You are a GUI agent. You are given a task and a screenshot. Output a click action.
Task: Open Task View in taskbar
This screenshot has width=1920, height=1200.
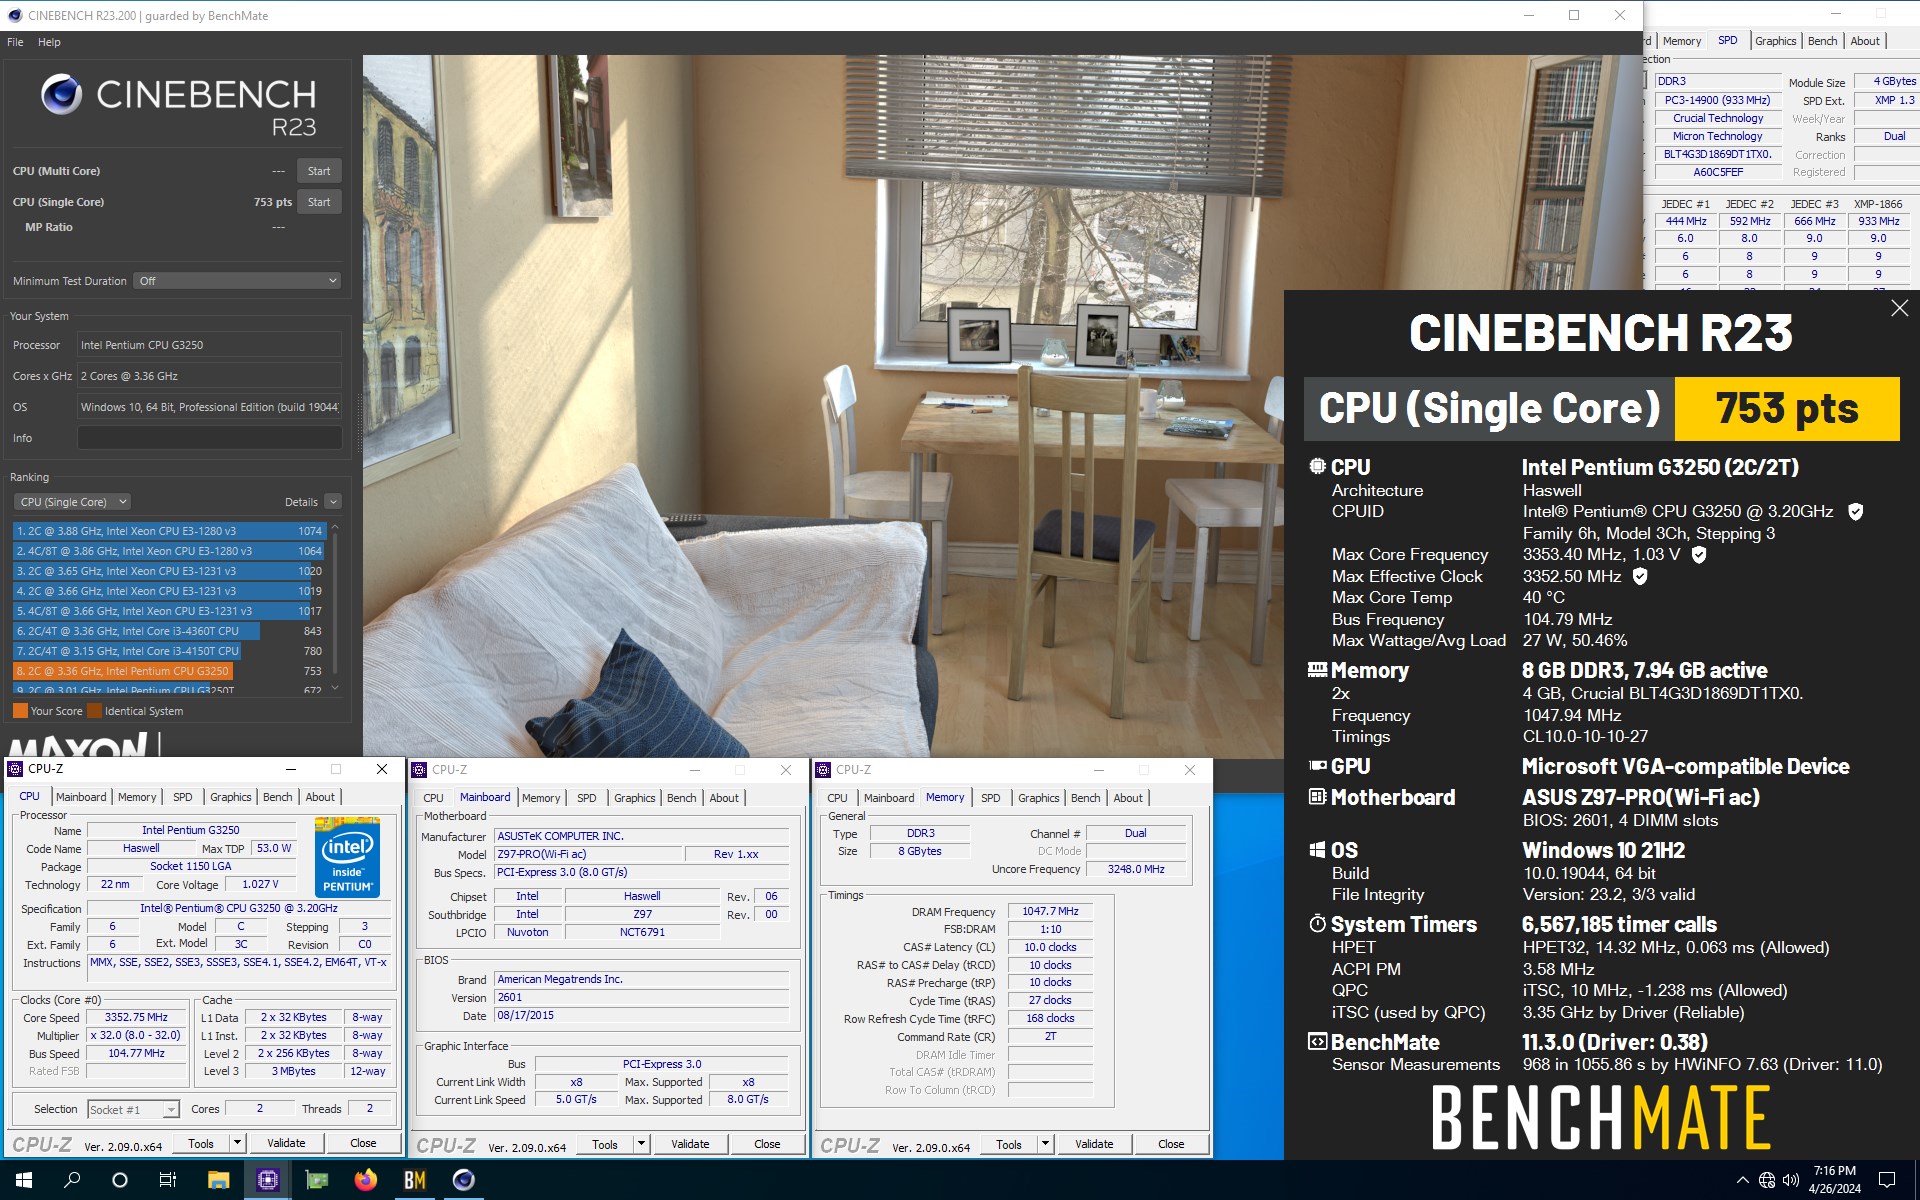[x=168, y=1180]
